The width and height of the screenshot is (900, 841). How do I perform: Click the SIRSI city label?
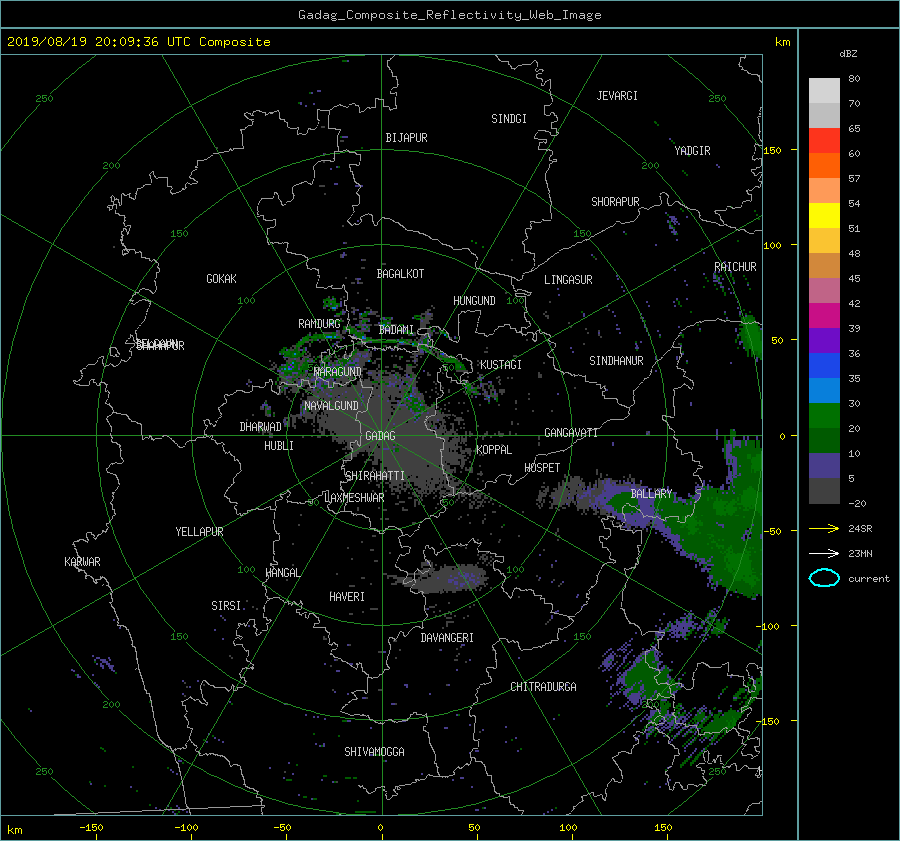(226, 606)
